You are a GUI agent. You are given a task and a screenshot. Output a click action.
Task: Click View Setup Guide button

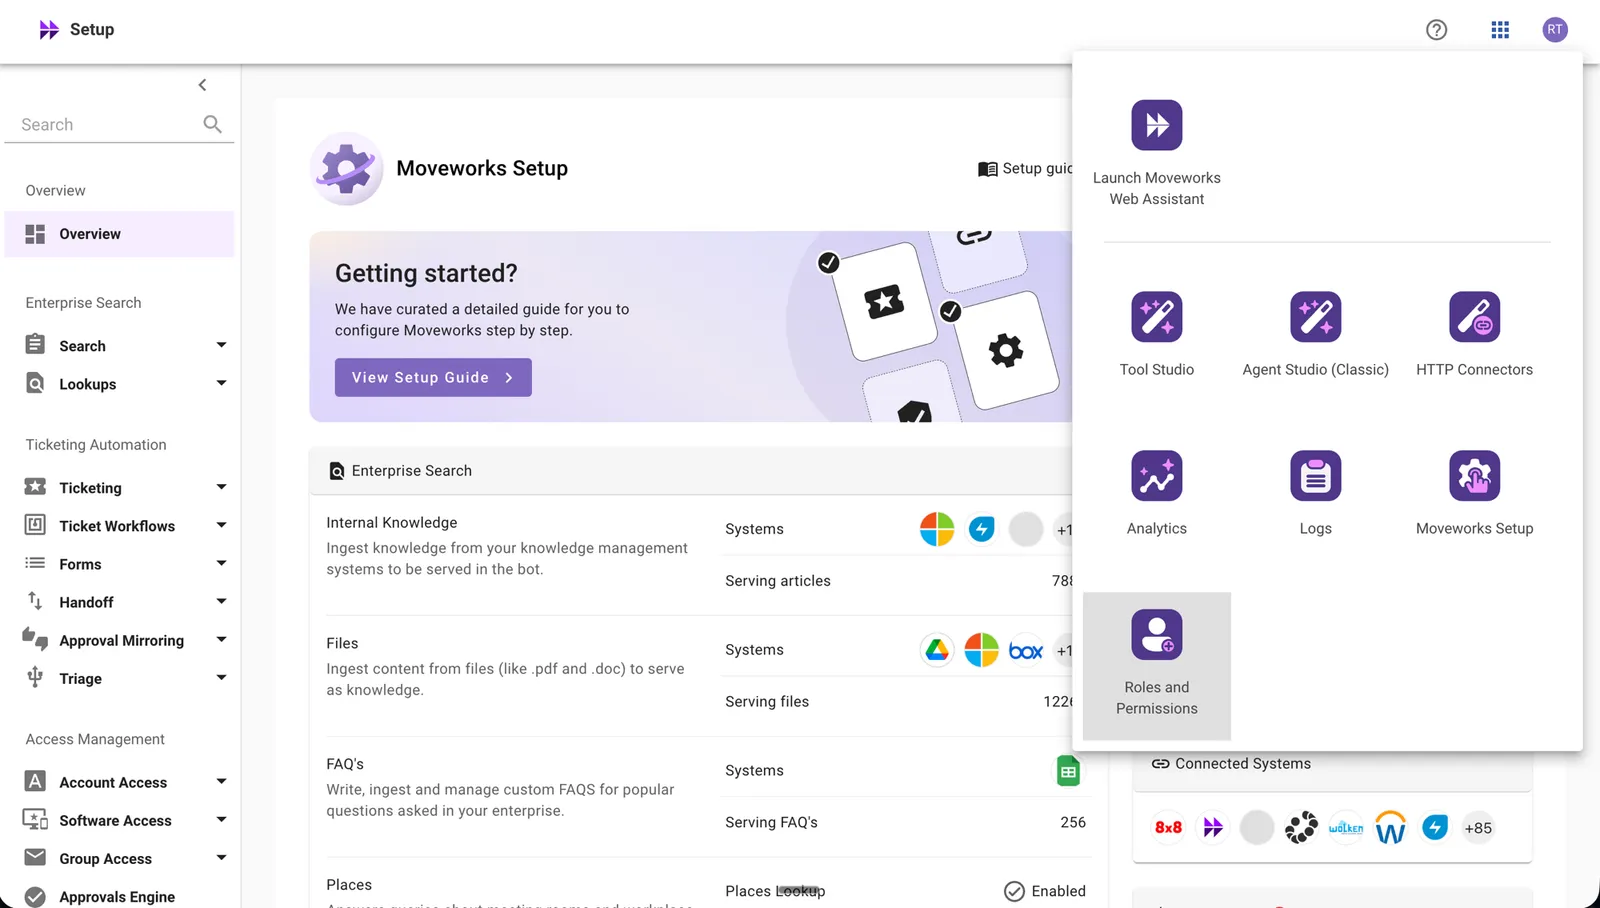(x=433, y=378)
